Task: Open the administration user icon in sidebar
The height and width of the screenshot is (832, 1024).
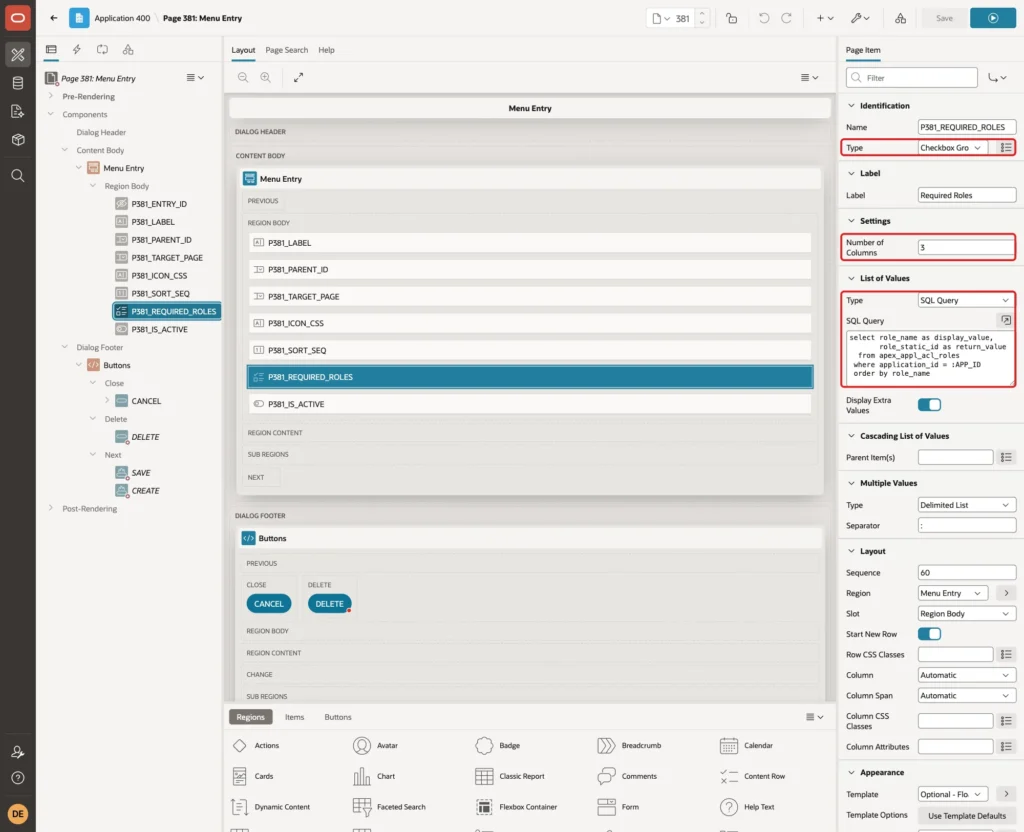Action: pos(18,752)
